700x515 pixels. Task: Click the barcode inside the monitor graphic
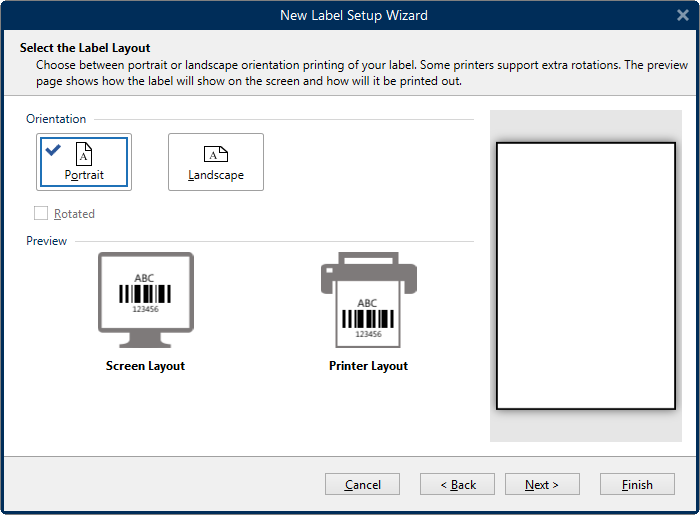coord(146,293)
